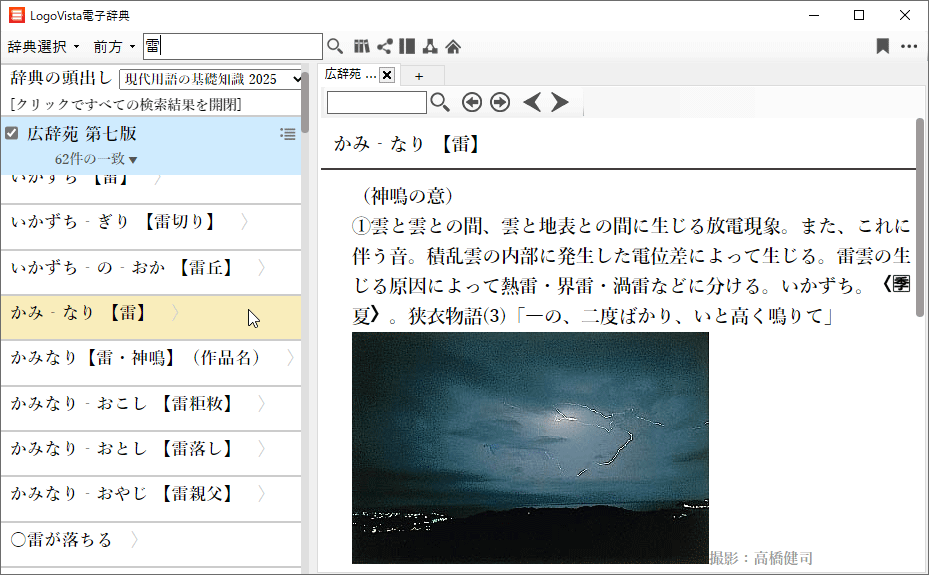929x575 pixels.
Task: Click the home icon in toolbar
Action: 453,46
